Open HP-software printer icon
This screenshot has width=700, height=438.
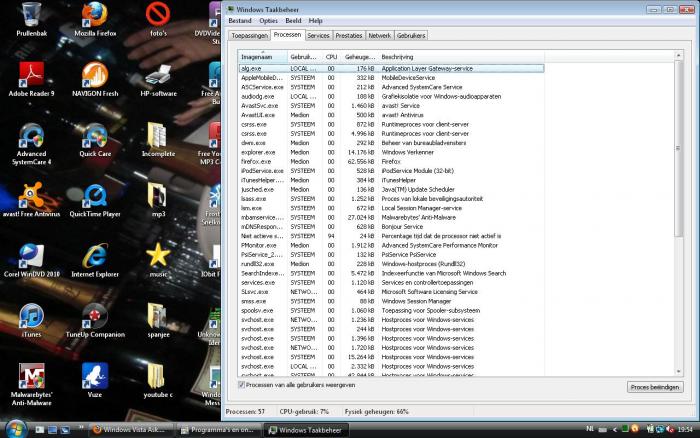pyautogui.click(x=158, y=79)
